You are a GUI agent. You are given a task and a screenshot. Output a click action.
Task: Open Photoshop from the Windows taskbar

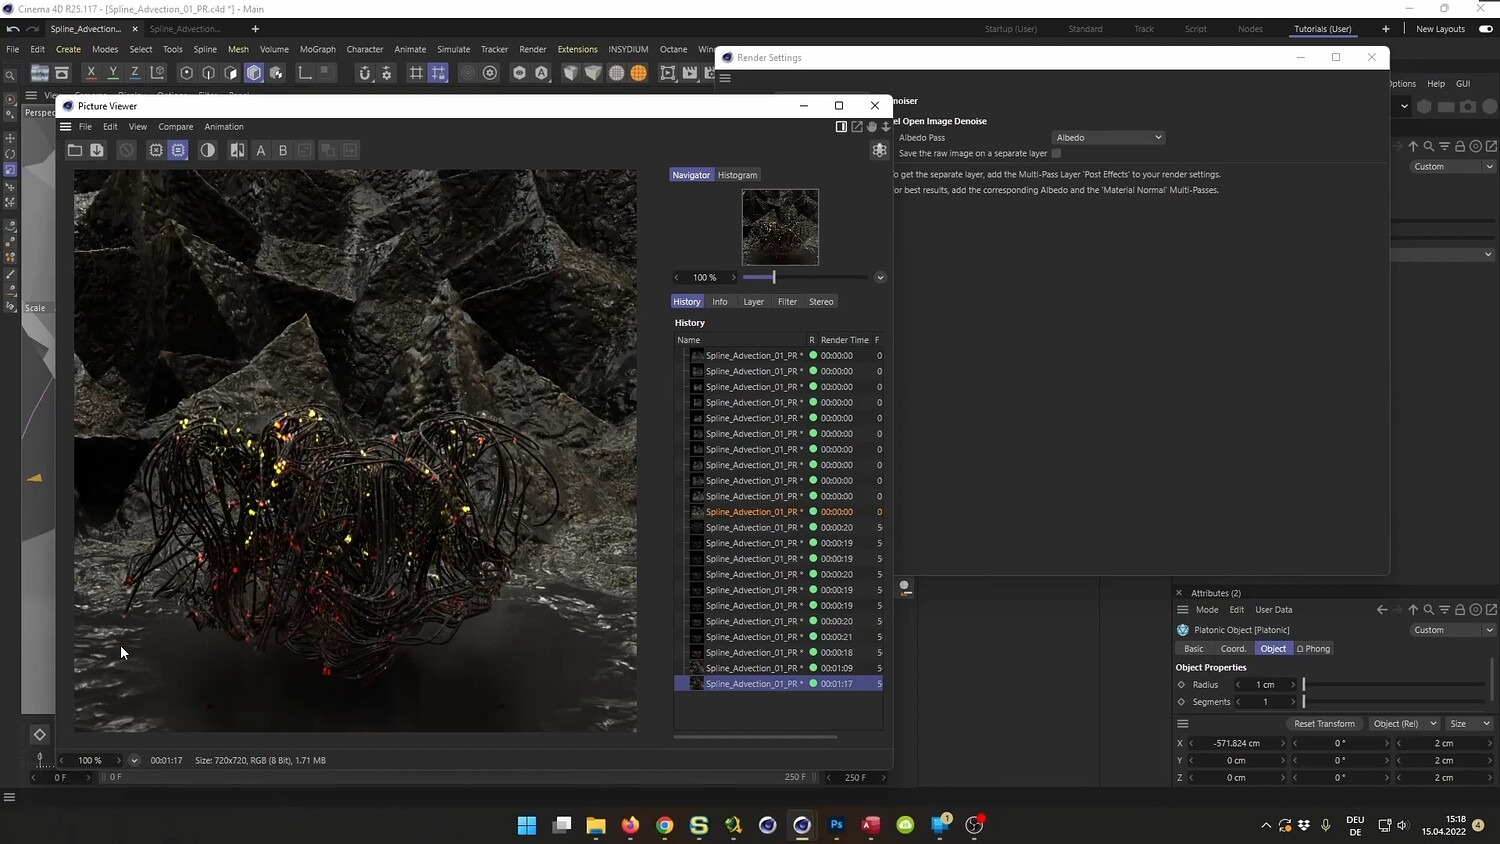click(837, 825)
